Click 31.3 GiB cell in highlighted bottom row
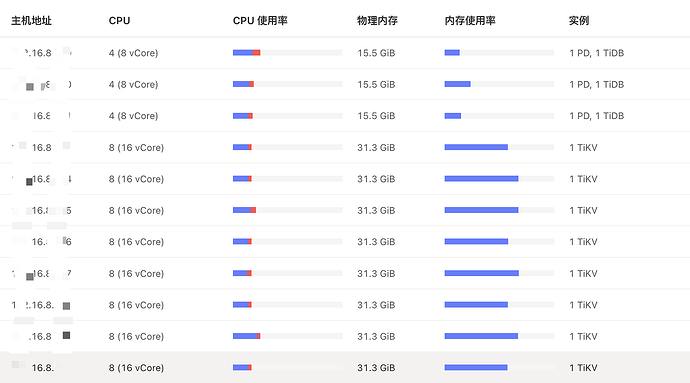 coord(376,368)
